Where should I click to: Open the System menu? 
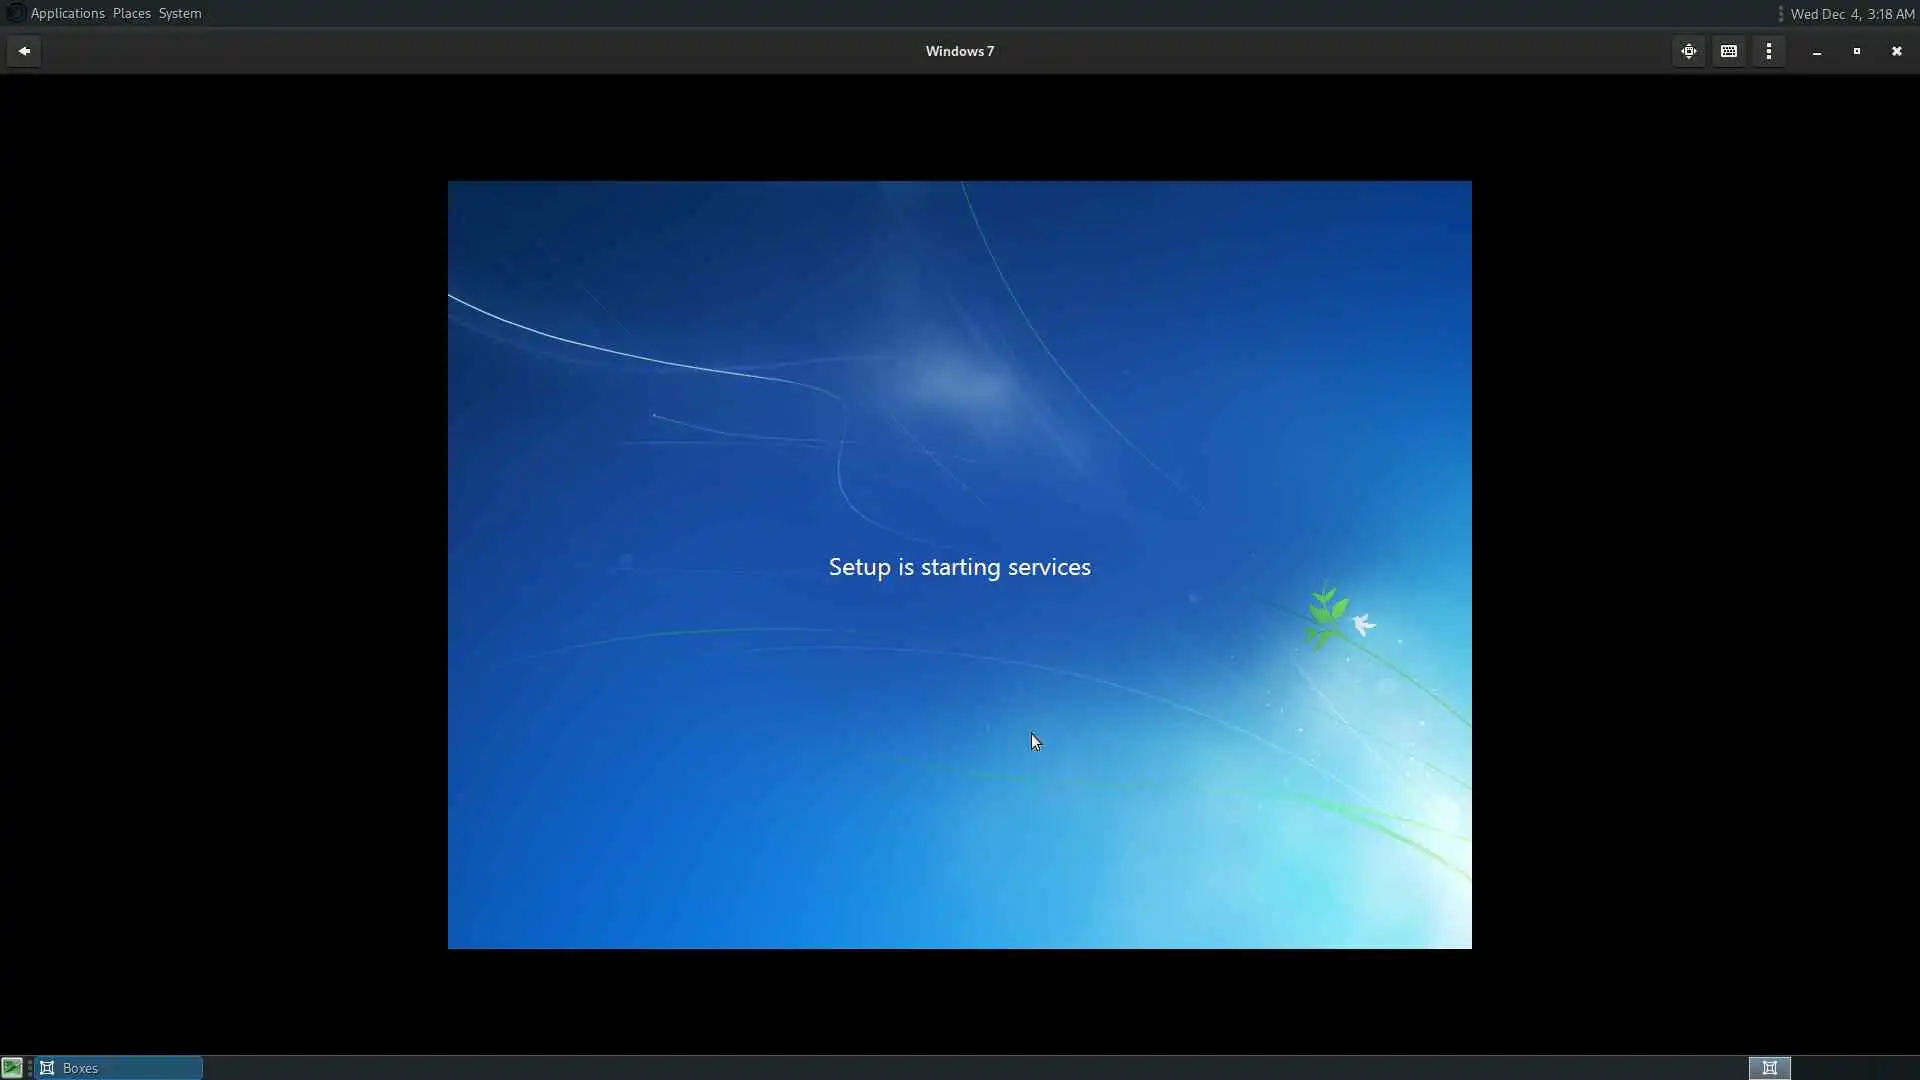click(180, 13)
